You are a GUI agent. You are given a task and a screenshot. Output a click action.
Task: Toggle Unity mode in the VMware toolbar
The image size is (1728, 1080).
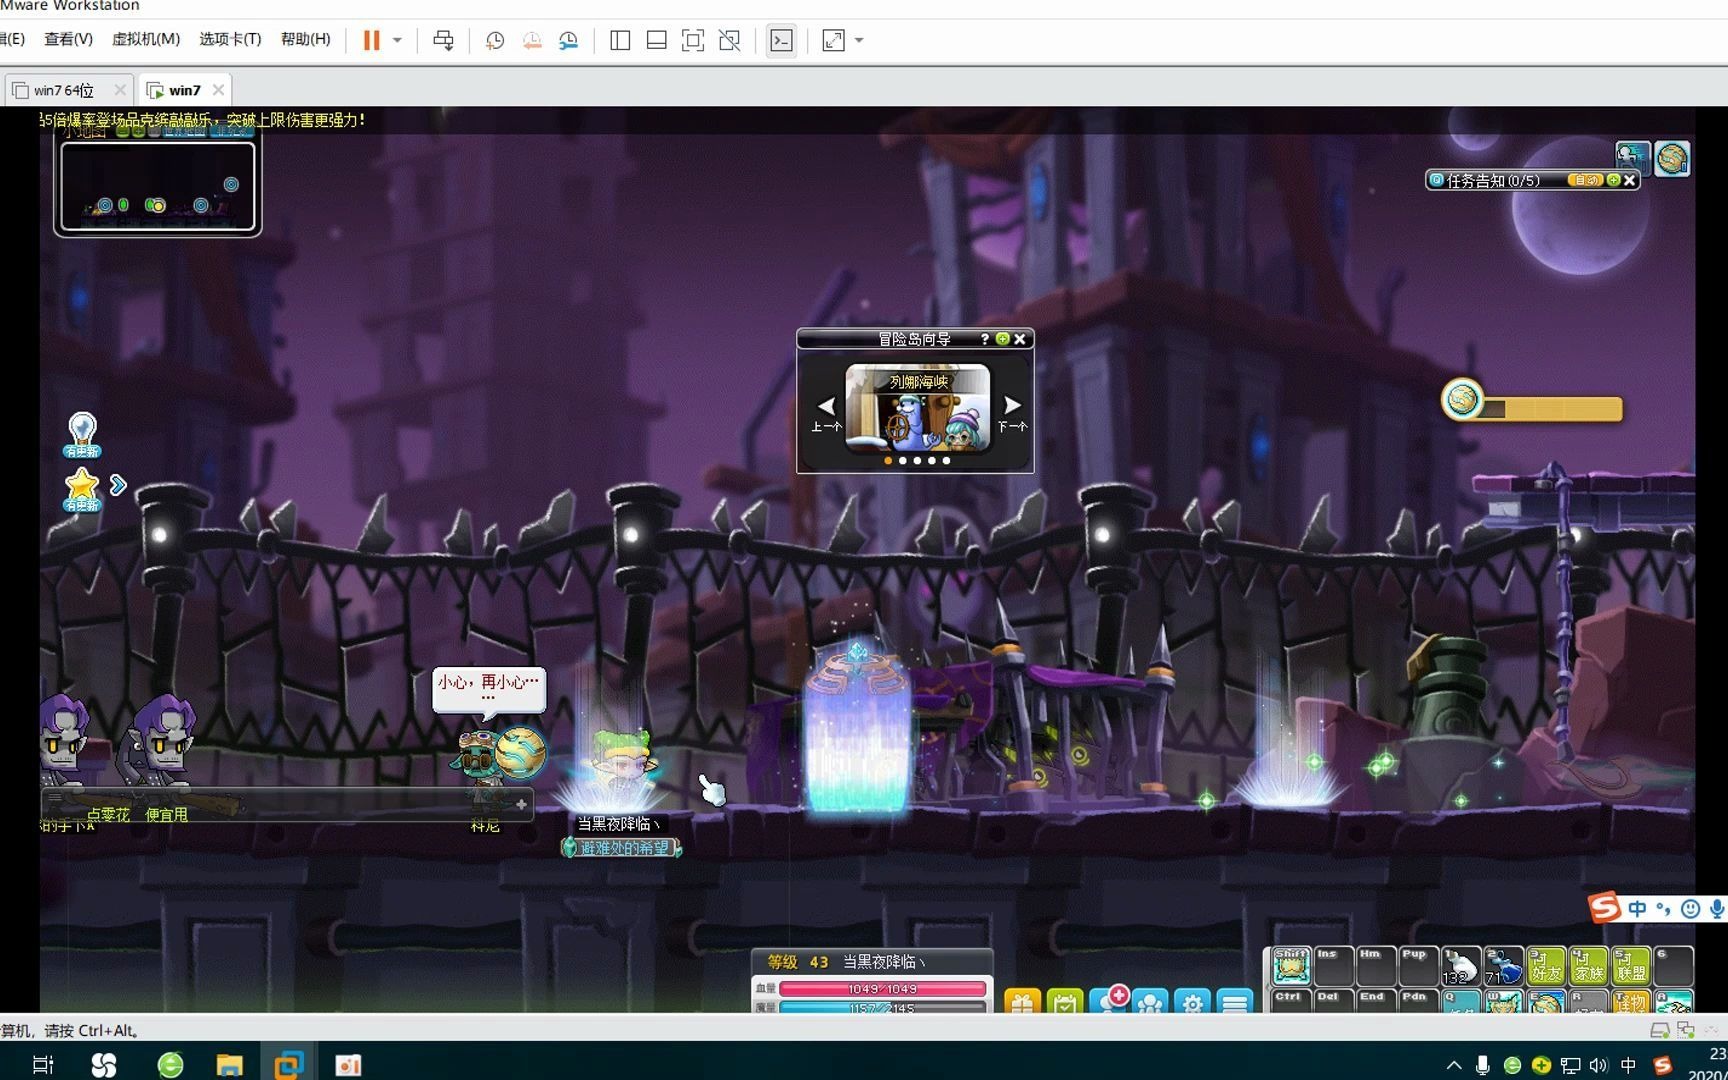pos(730,40)
